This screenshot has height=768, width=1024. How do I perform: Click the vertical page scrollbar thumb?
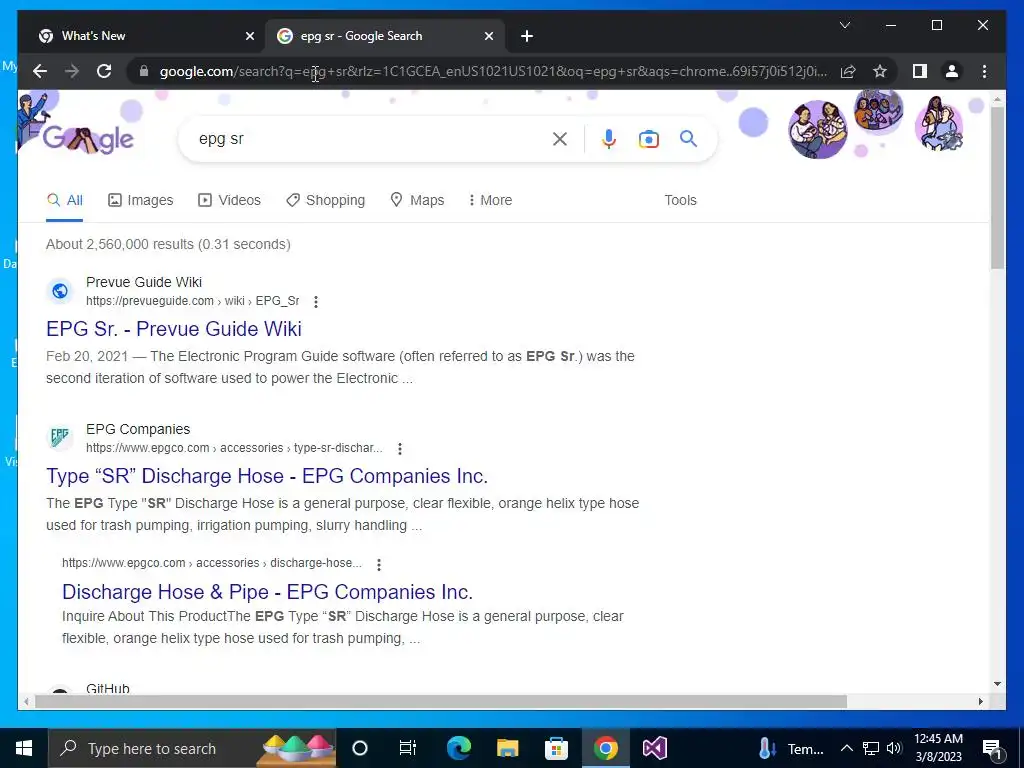point(997,187)
